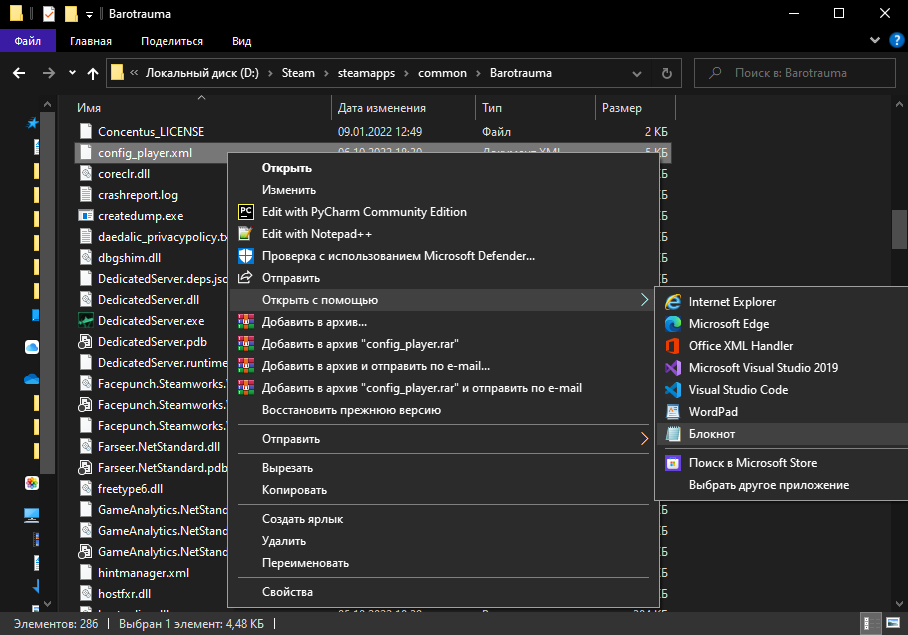This screenshot has height=635, width=908.
Task: Switch to the Главная ribbon tab
Action: (x=91, y=41)
